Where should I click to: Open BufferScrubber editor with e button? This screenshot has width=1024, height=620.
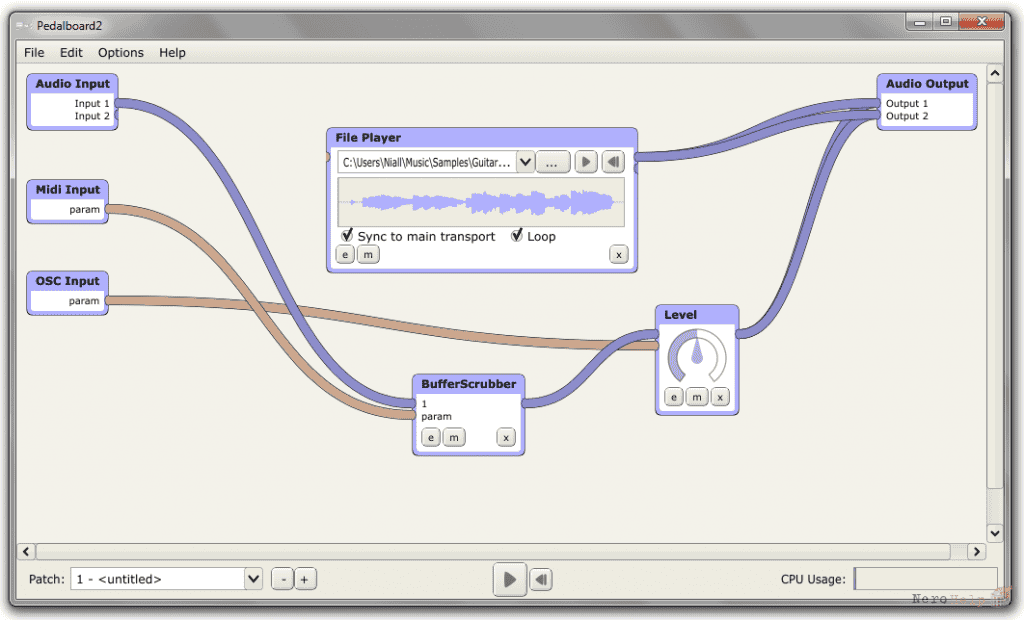431,437
